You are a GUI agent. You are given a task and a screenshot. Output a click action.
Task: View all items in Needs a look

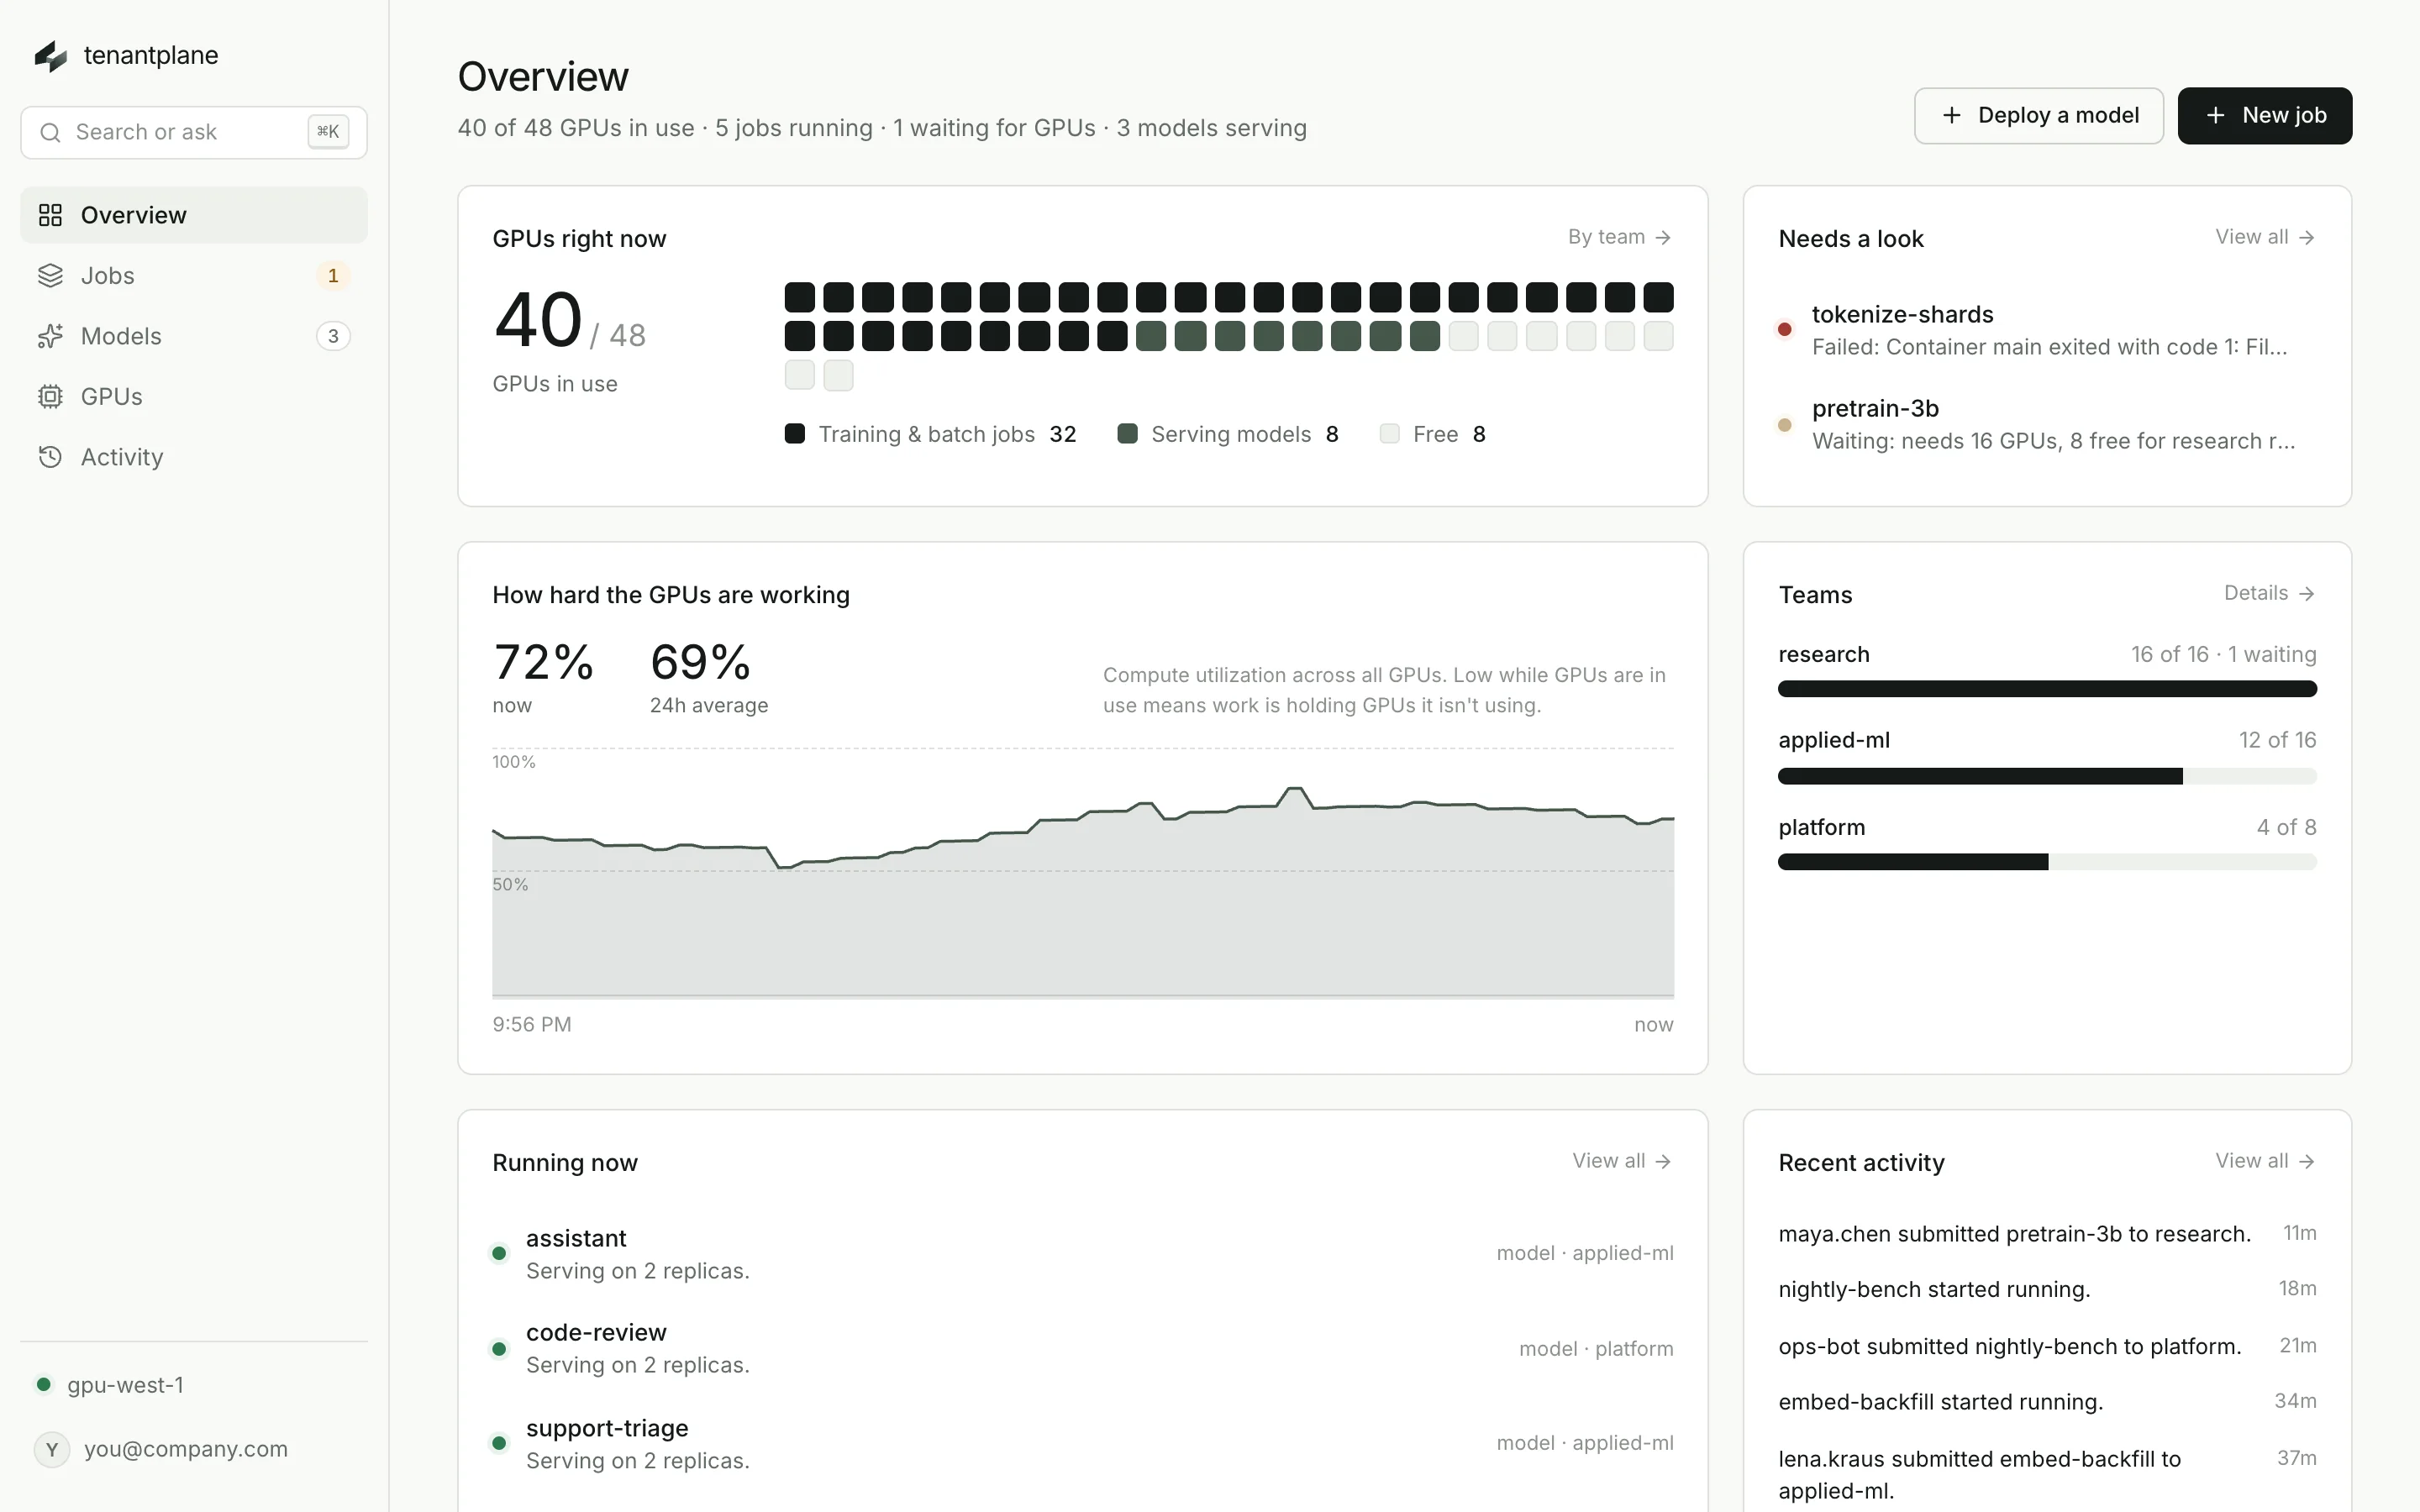[2265, 237]
